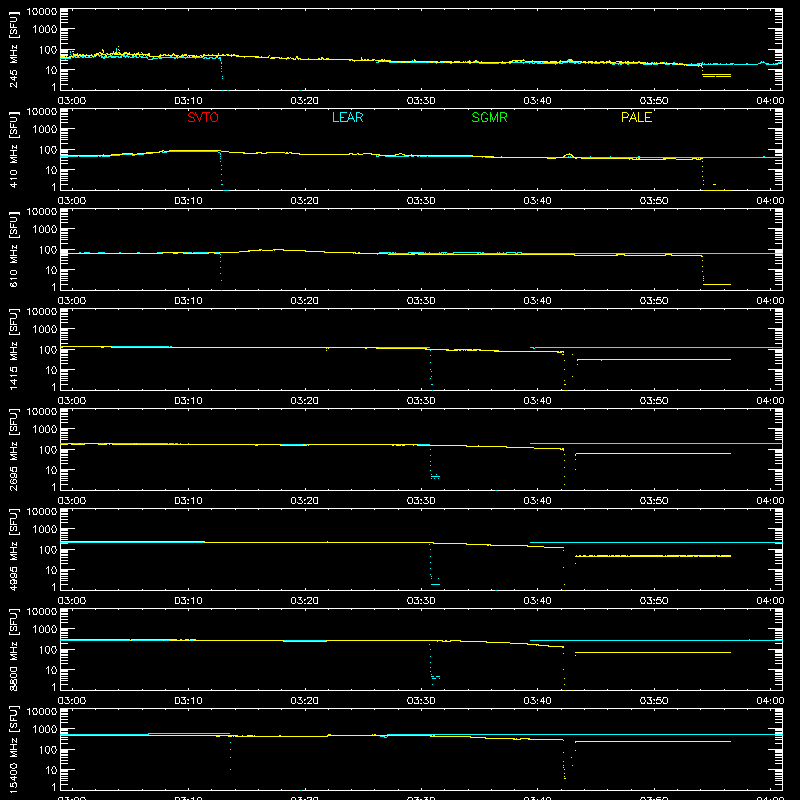Click the 03:30 time label below the 245 MHz plot
Image resolution: width=800 pixels, height=800 pixels.
[x=421, y=101]
